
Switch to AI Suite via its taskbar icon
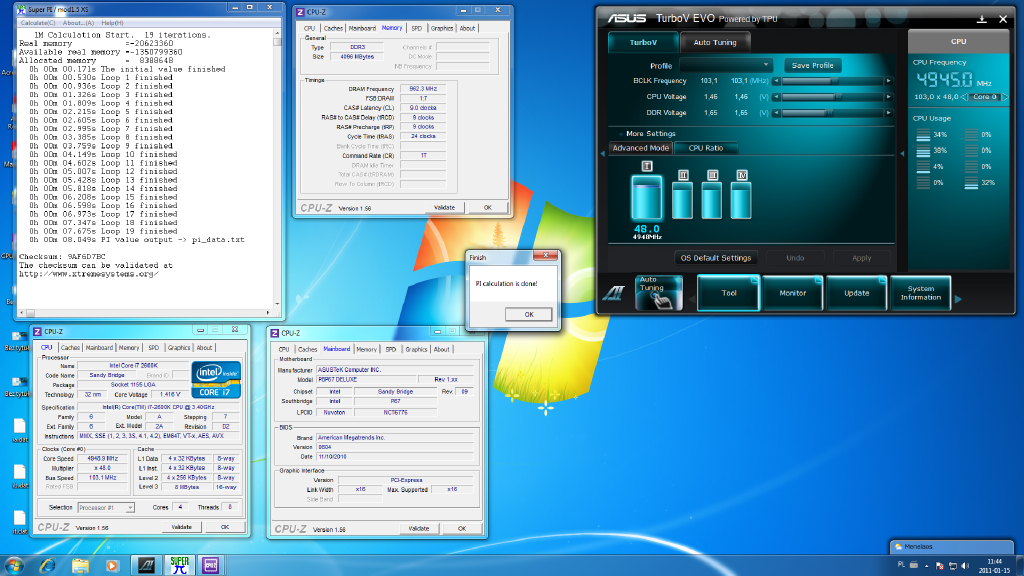146,566
